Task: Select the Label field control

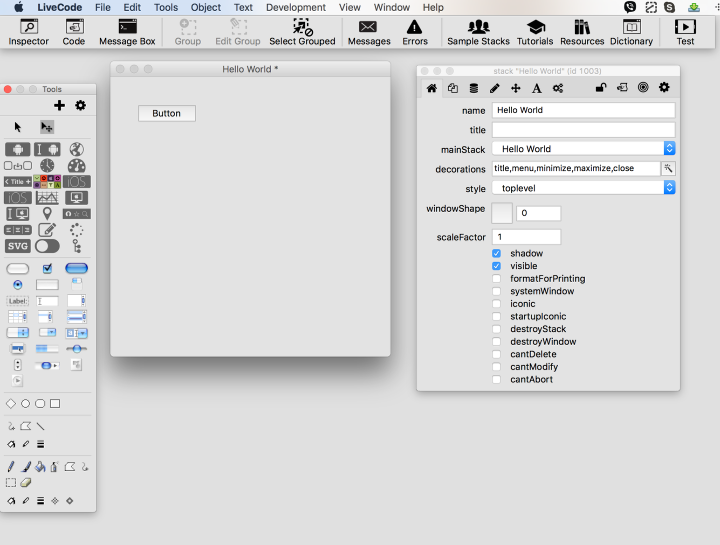Action: pyautogui.click(x=17, y=301)
